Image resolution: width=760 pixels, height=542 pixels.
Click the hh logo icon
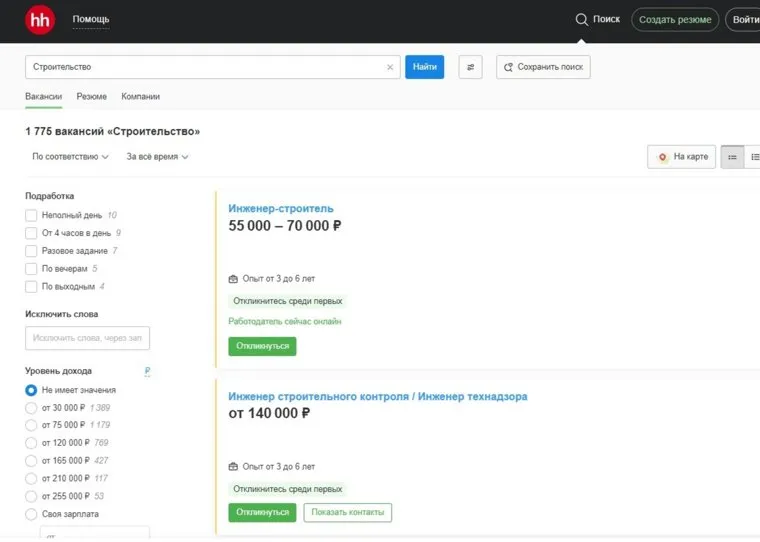[40, 19]
